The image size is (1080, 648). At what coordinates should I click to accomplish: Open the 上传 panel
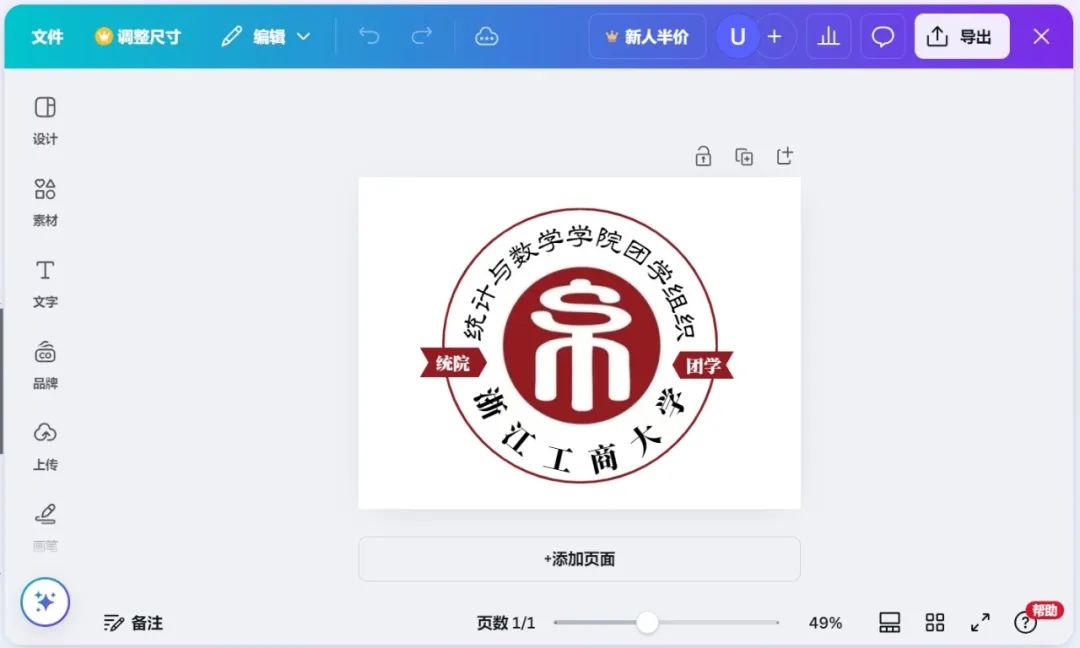[44, 446]
